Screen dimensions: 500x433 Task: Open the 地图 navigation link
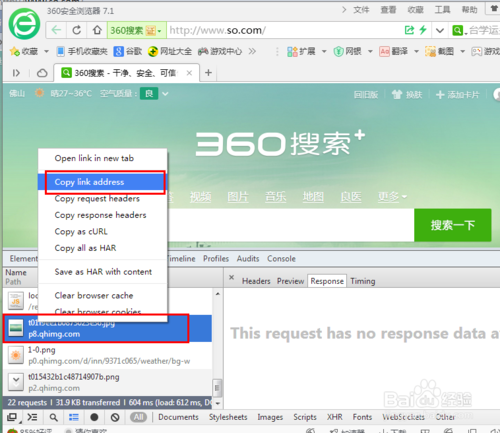point(313,197)
